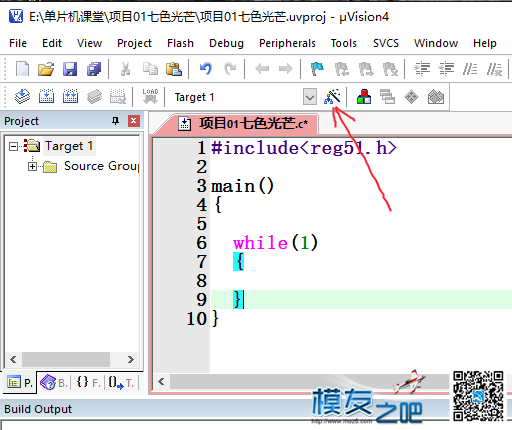Viewport: 512px width, 430px height.
Task: Click the green diamond toolbar icon
Action: tap(411, 97)
